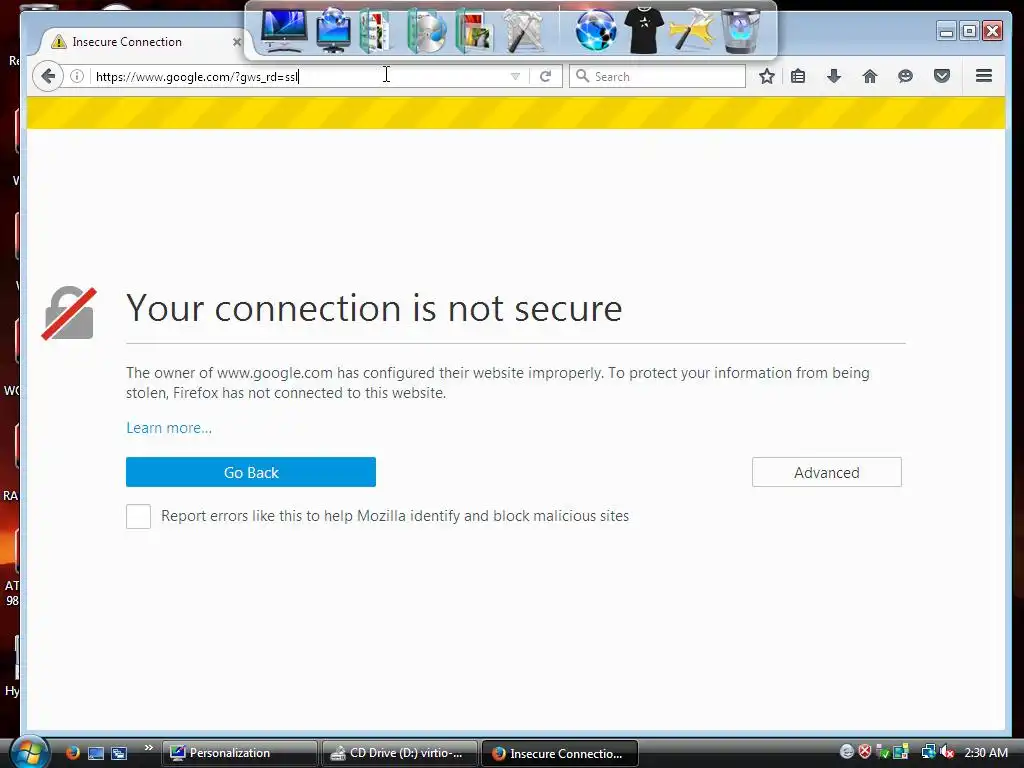This screenshot has width=1024, height=768.
Task: Click the "Your connection is not secure" heading
Action: [374, 308]
